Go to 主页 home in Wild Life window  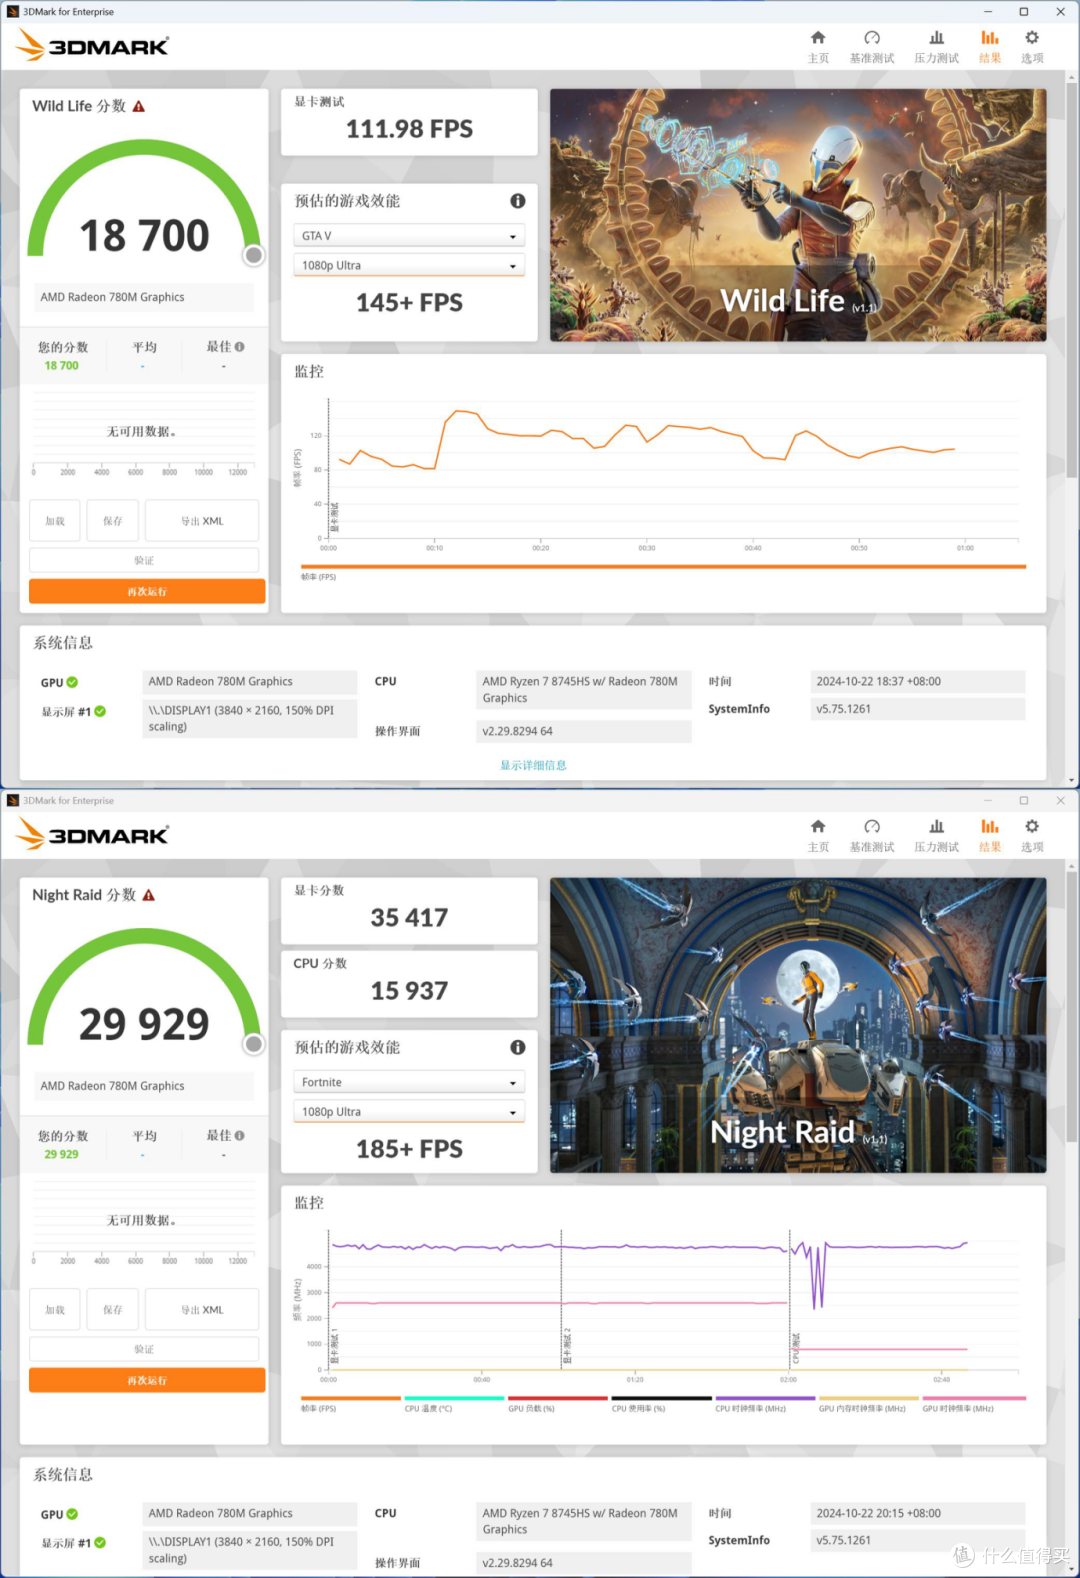818,46
